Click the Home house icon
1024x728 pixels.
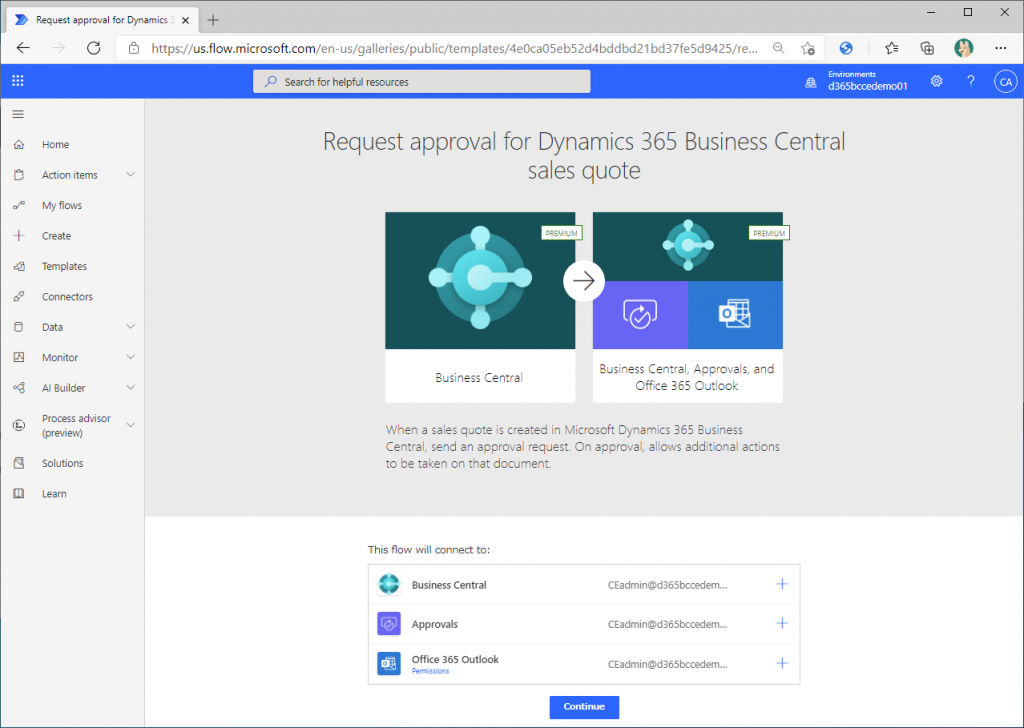[19, 144]
